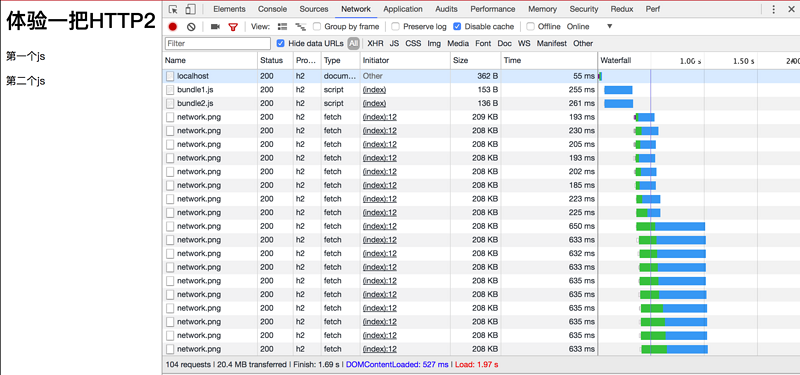The width and height of the screenshot is (800, 375).
Task: Open the Redux tab
Action: pyautogui.click(x=622, y=9)
